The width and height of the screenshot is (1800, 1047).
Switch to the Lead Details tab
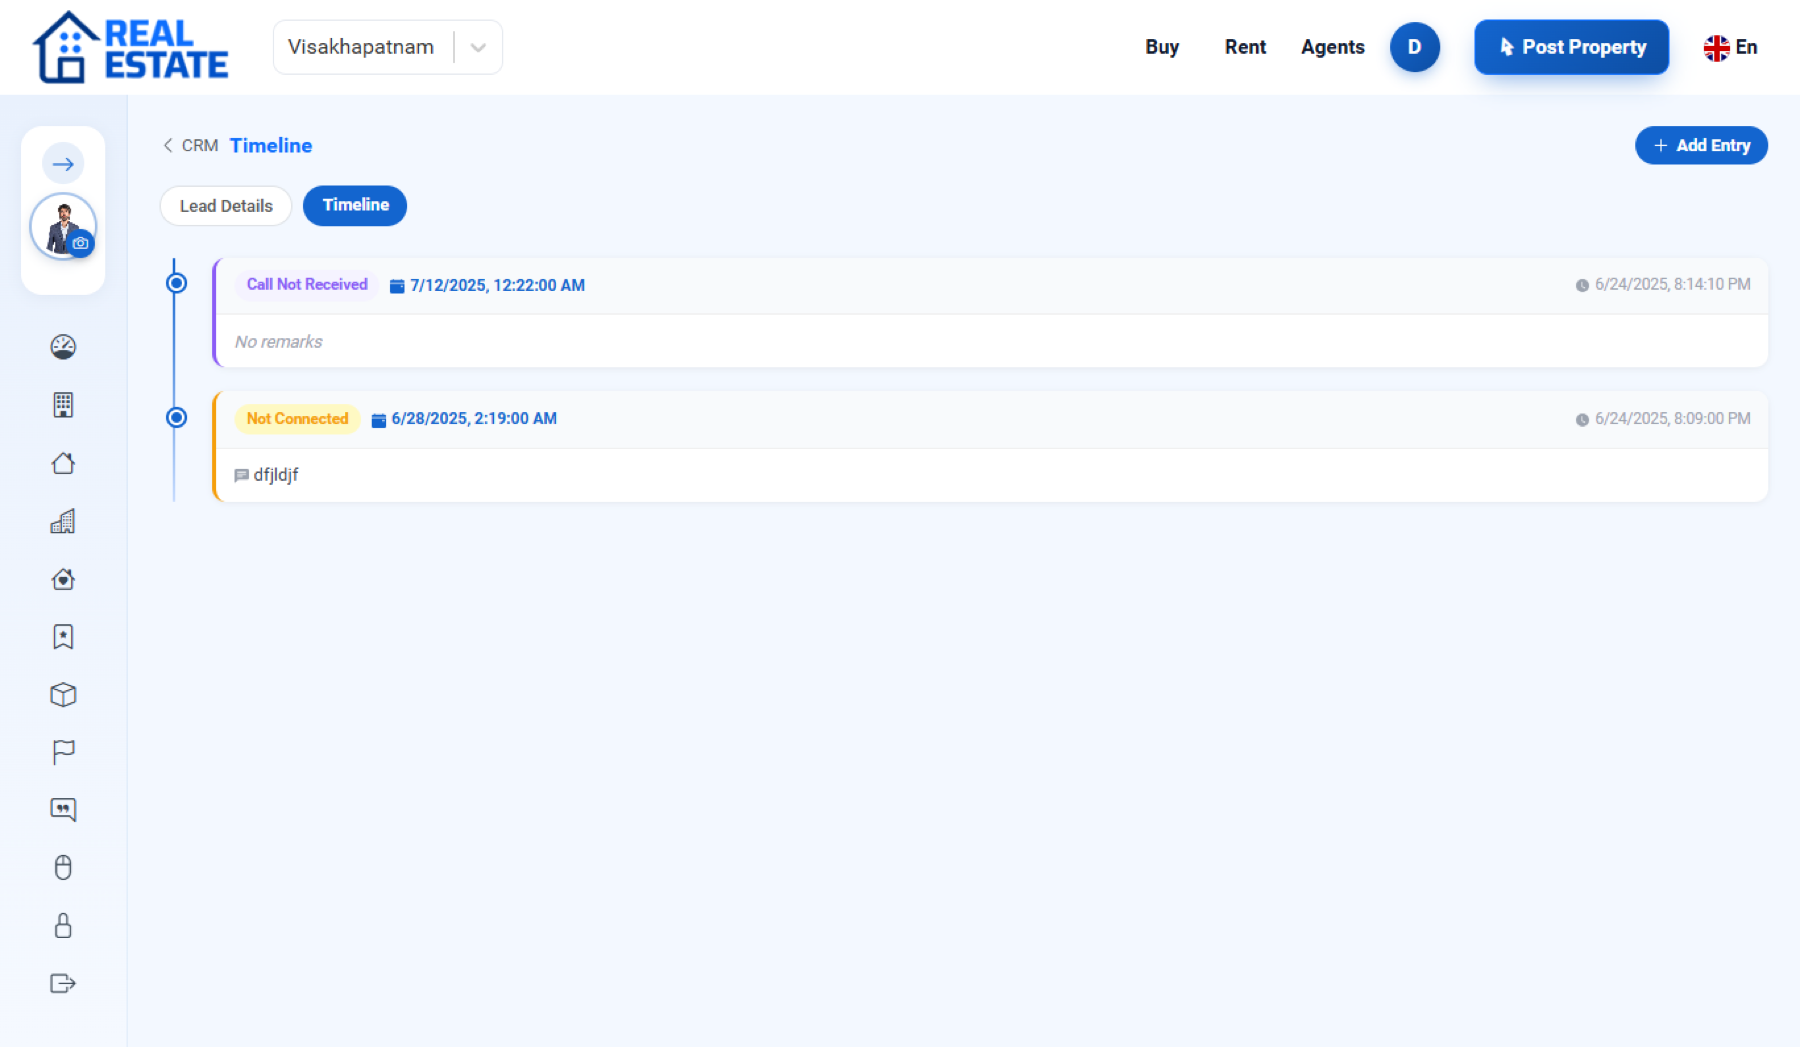coord(226,206)
